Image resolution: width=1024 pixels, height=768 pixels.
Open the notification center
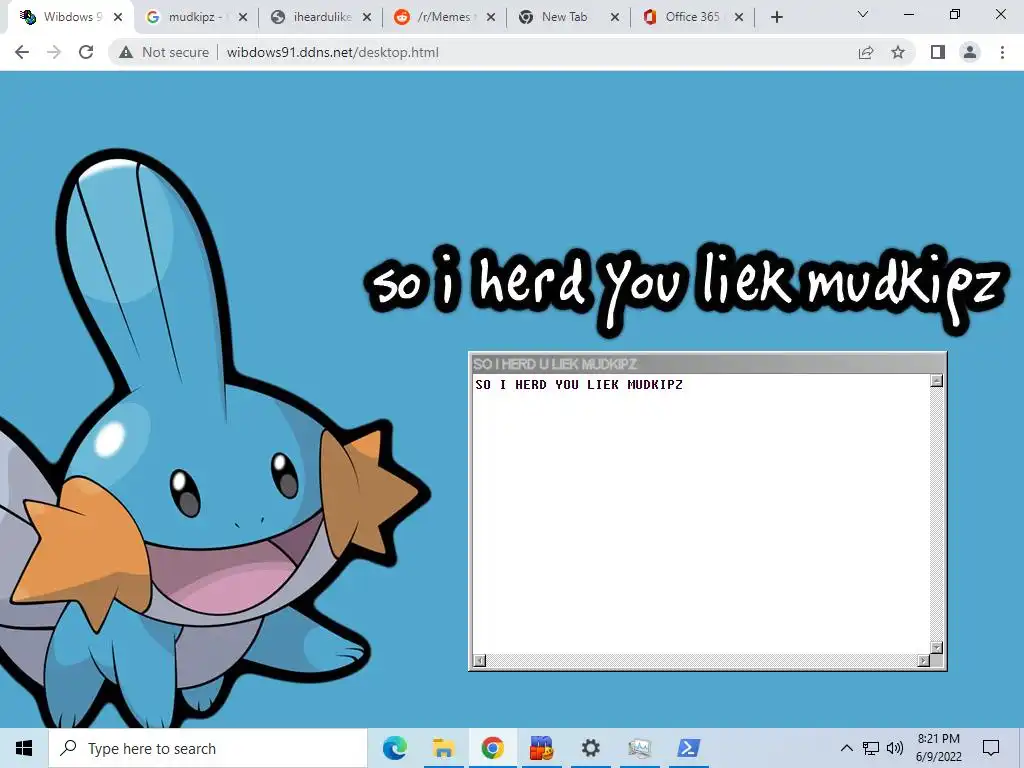click(x=991, y=748)
